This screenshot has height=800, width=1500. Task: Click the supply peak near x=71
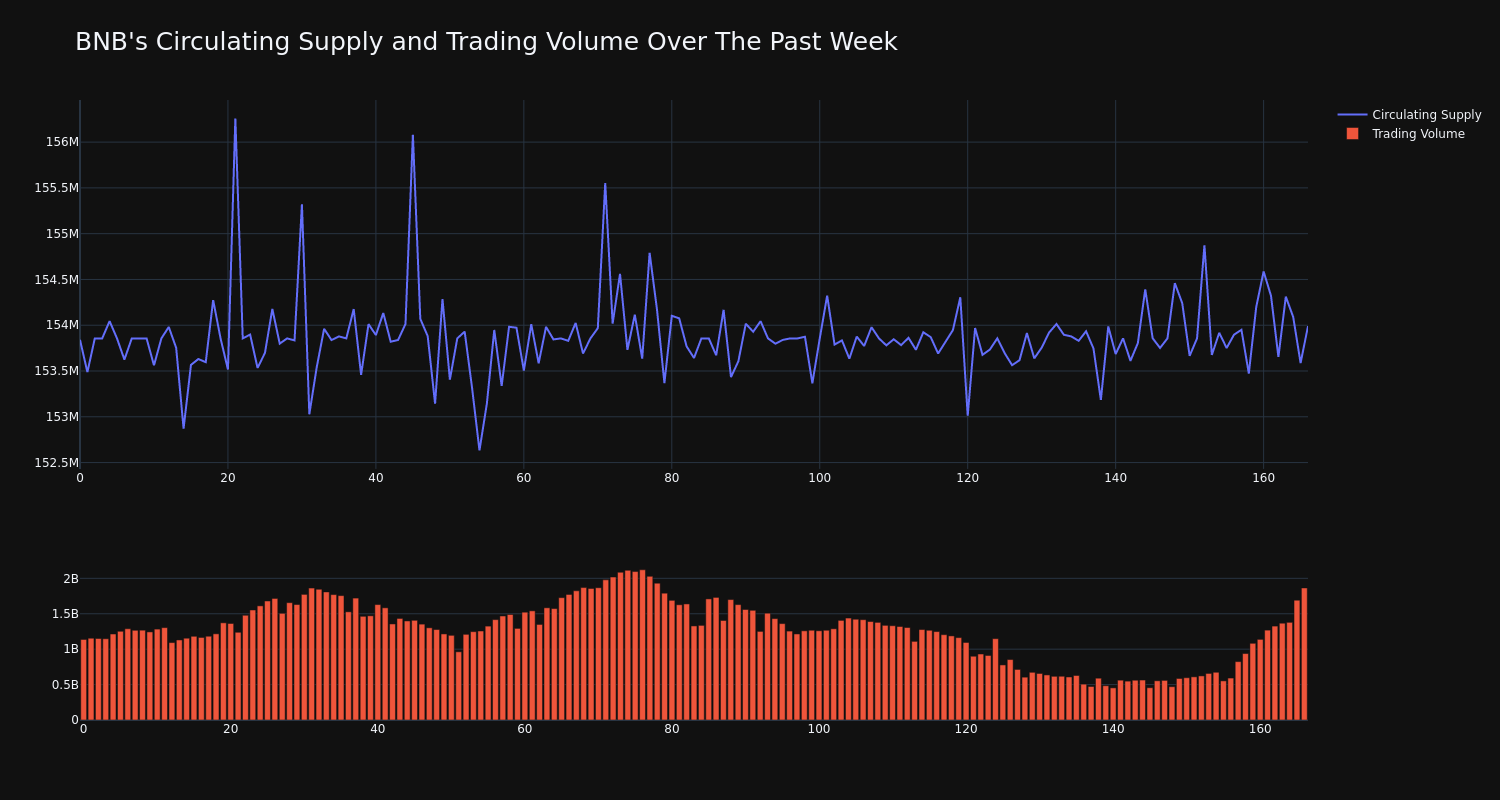pyautogui.click(x=605, y=184)
